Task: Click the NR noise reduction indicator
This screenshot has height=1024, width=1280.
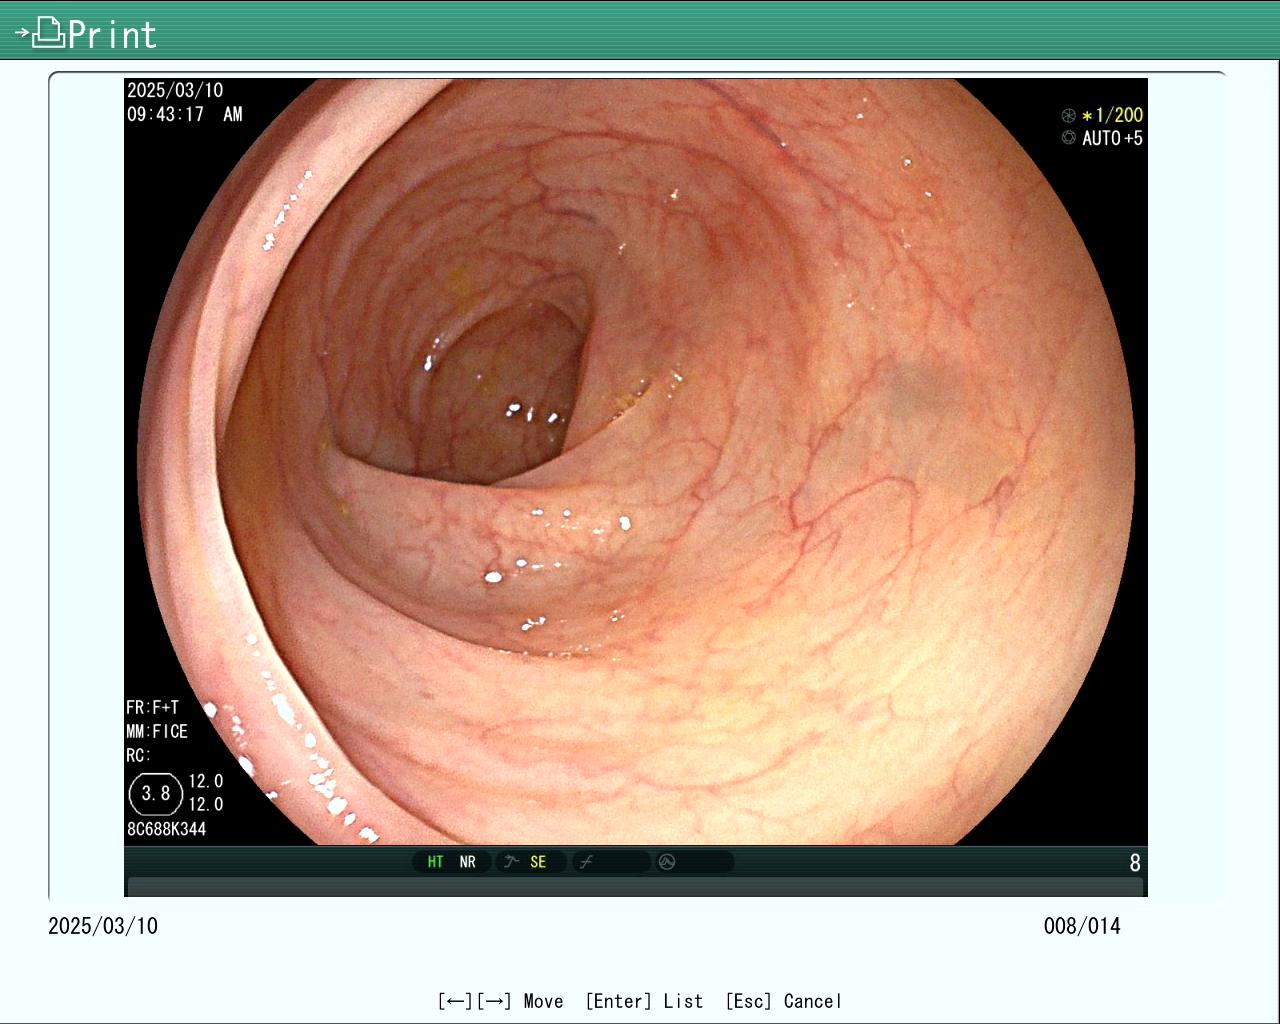Action: point(467,862)
